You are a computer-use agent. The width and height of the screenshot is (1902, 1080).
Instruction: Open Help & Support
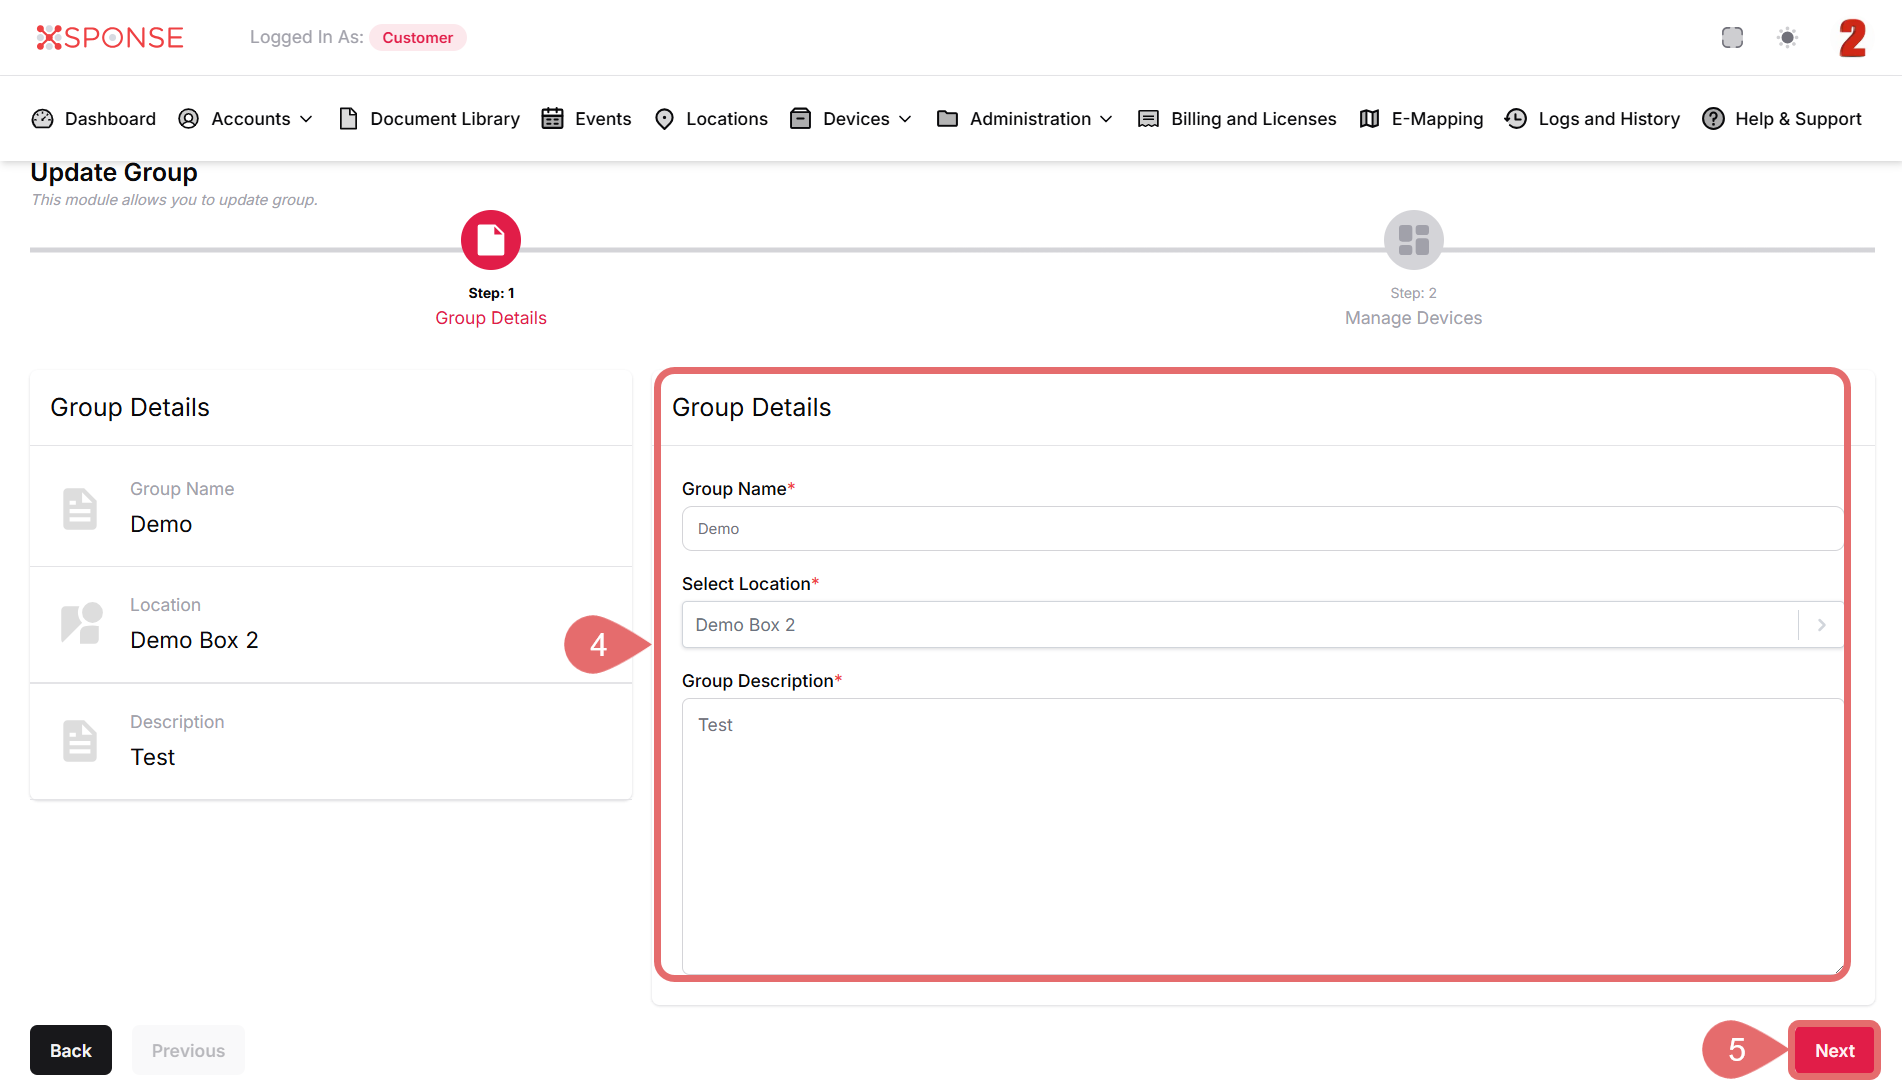point(1782,119)
